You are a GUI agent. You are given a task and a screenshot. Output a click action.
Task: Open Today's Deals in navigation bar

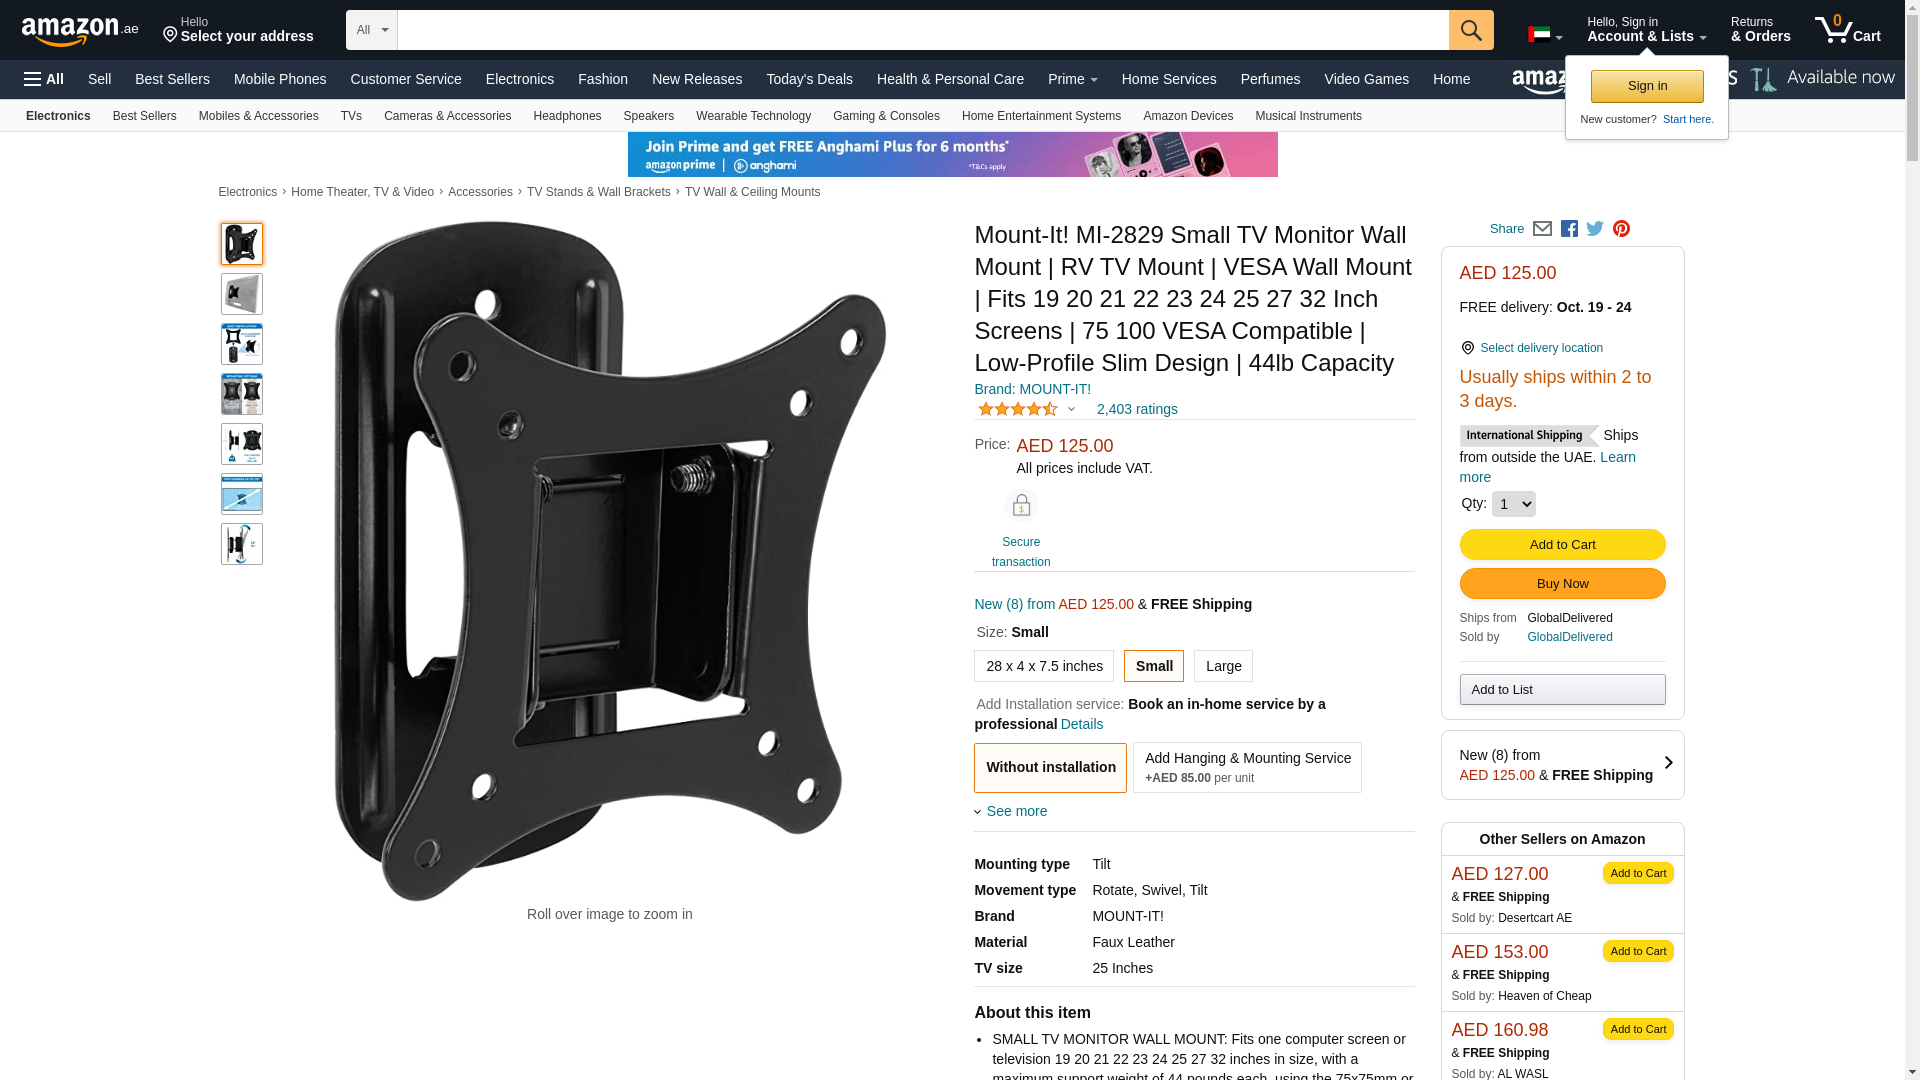coord(809,79)
